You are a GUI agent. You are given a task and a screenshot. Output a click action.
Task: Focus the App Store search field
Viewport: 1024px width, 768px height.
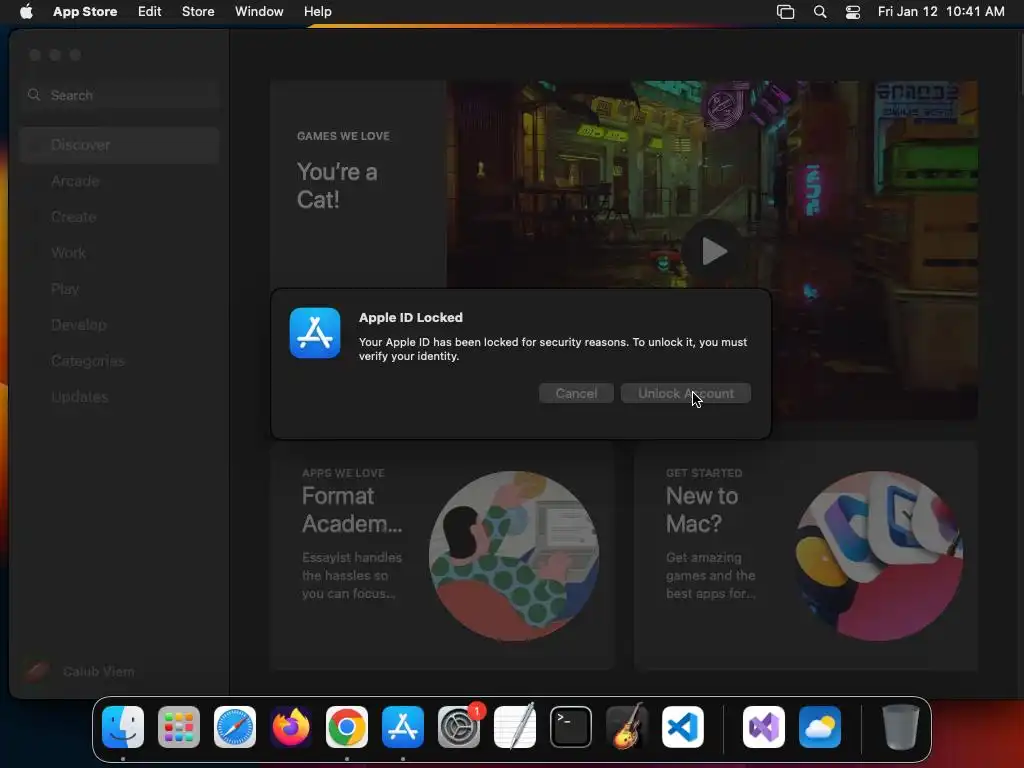(120, 95)
